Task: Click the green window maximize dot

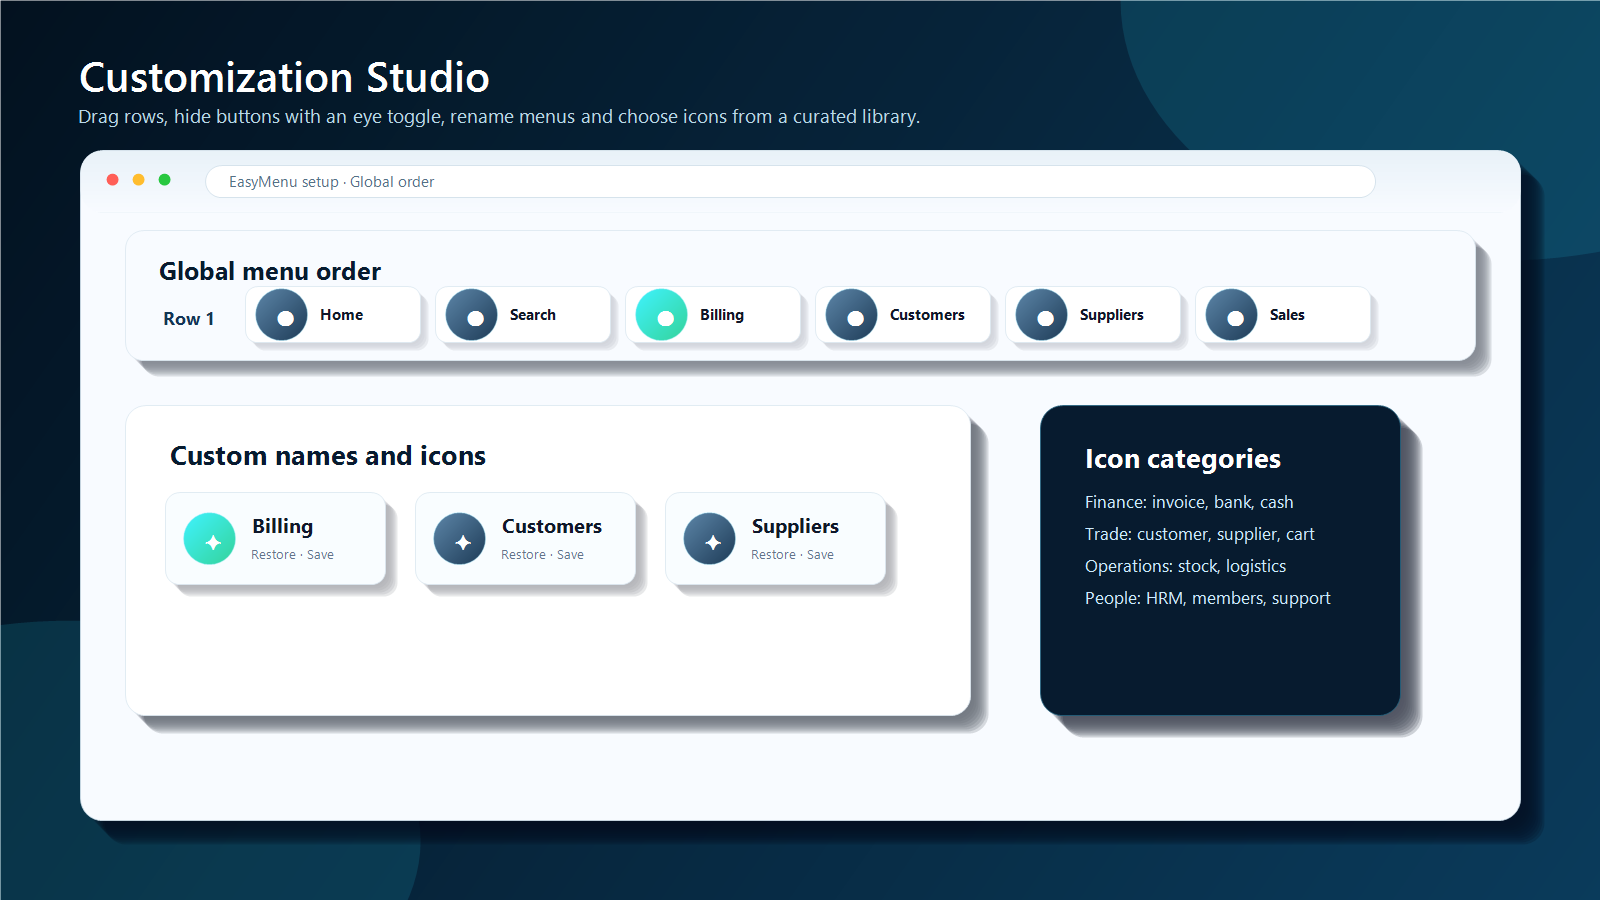Action: [x=165, y=180]
